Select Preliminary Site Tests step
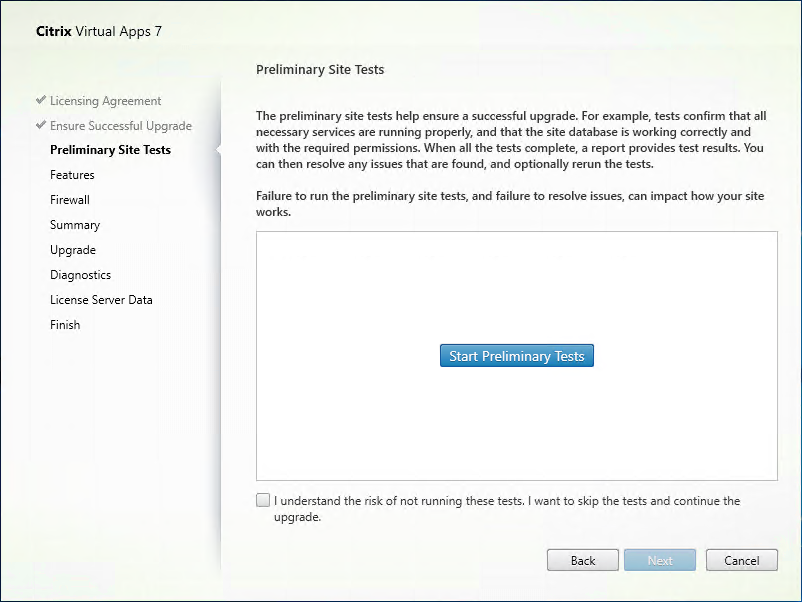 [x=110, y=150]
